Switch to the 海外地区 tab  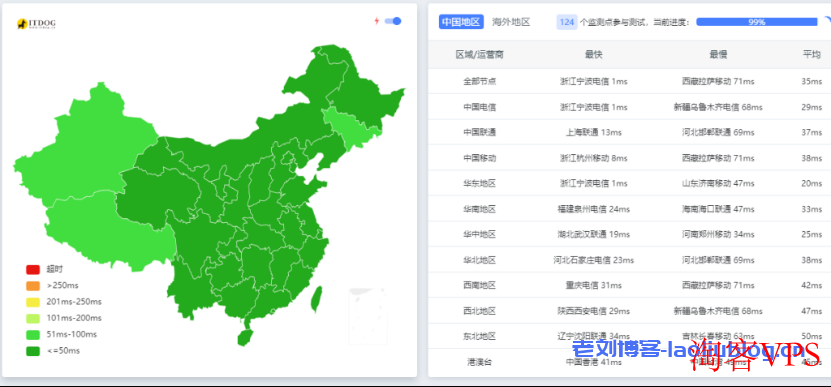511,22
